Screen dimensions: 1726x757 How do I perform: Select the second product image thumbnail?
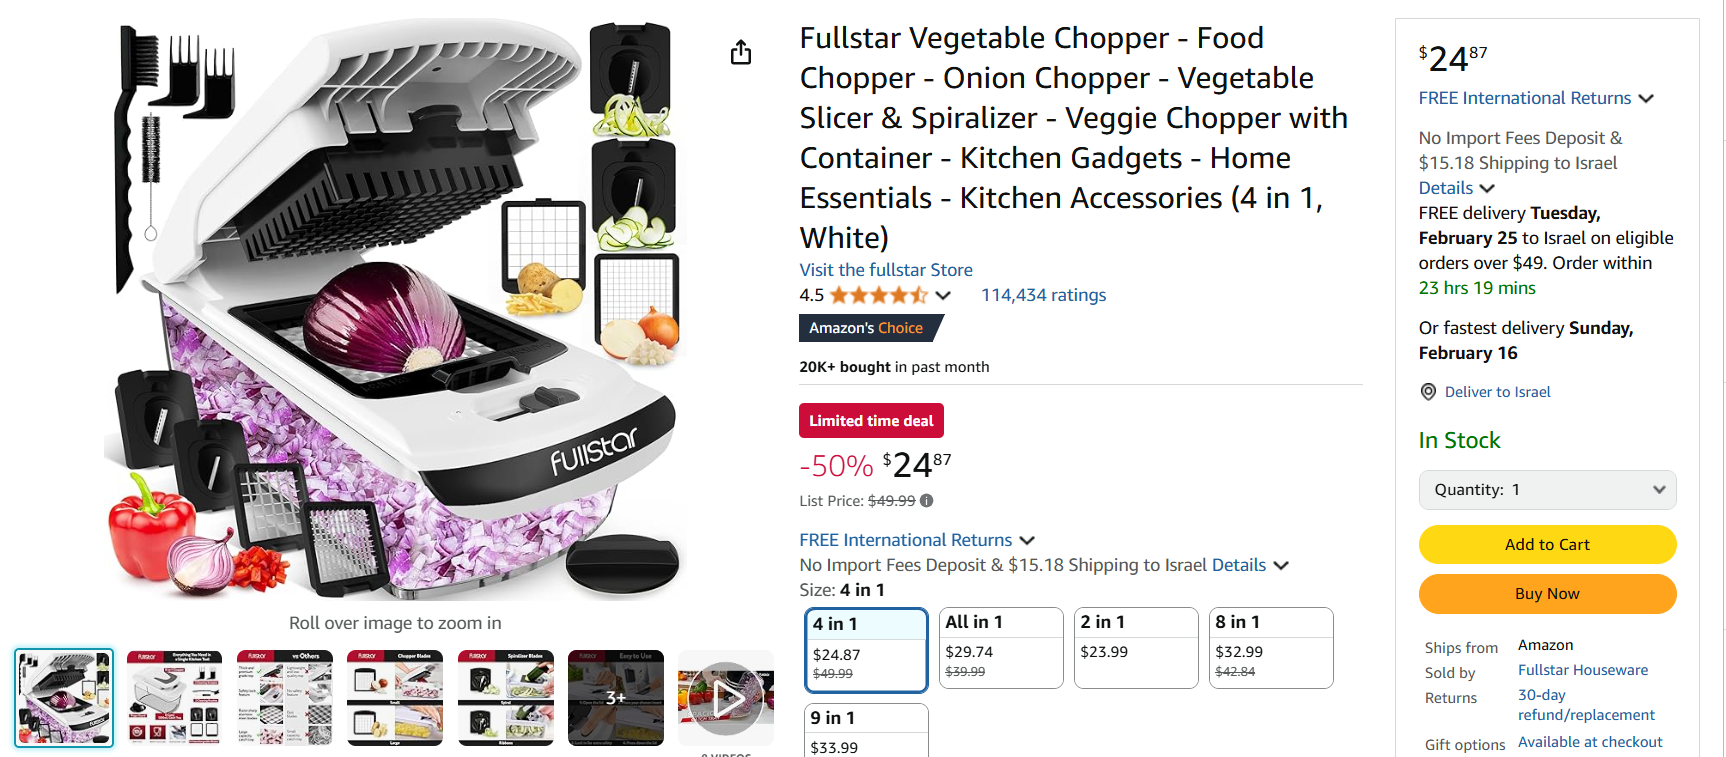pos(174,698)
